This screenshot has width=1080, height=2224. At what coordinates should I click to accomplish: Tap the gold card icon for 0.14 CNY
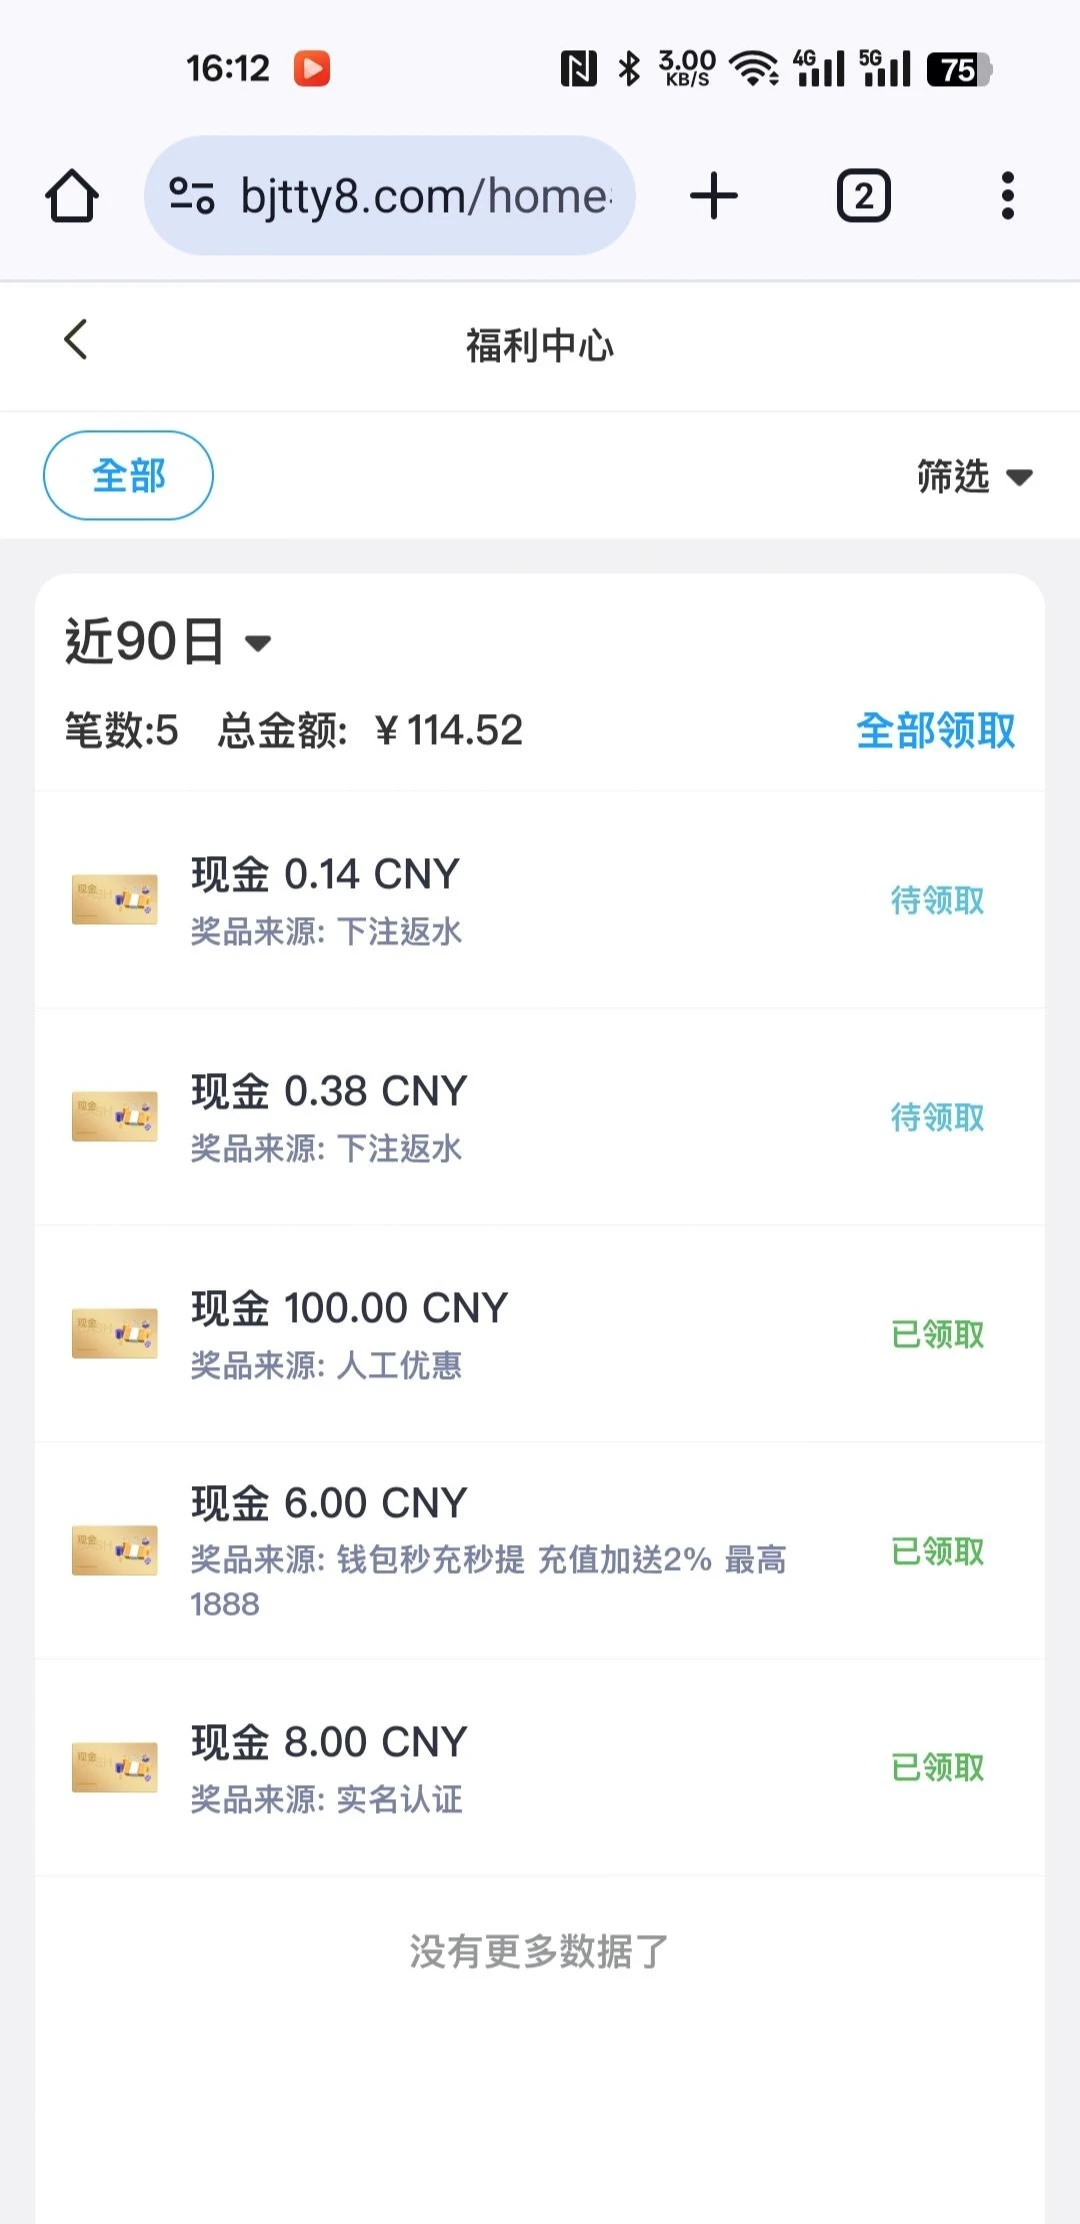(x=114, y=898)
